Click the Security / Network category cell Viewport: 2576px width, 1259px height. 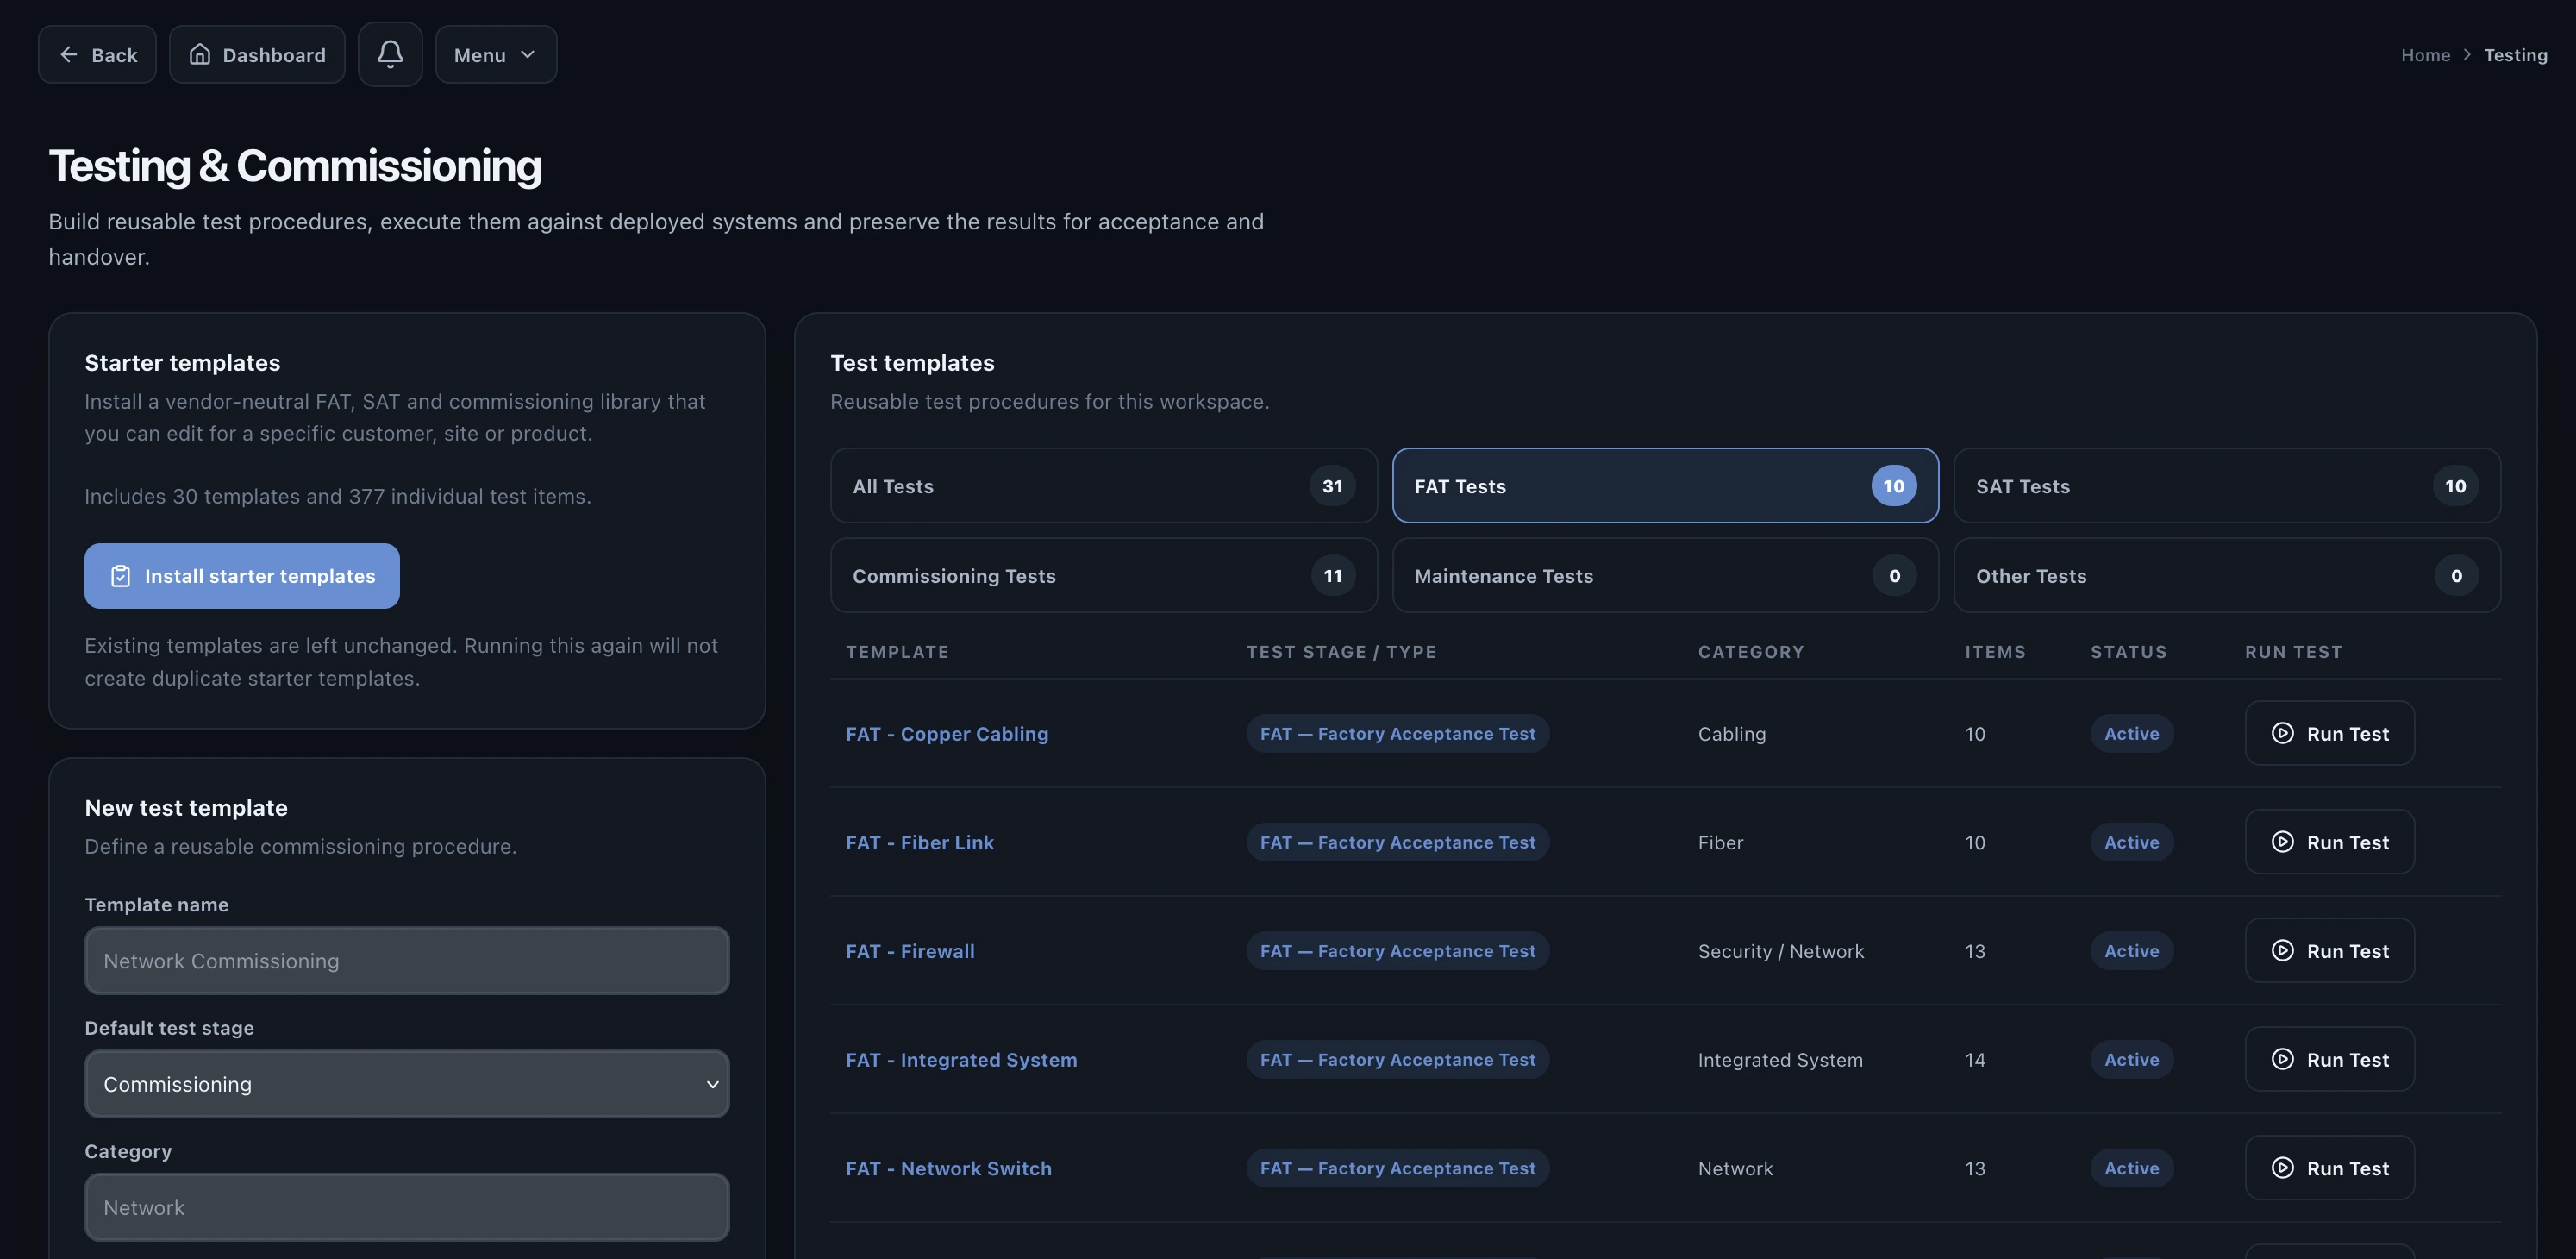tap(1780, 951)
